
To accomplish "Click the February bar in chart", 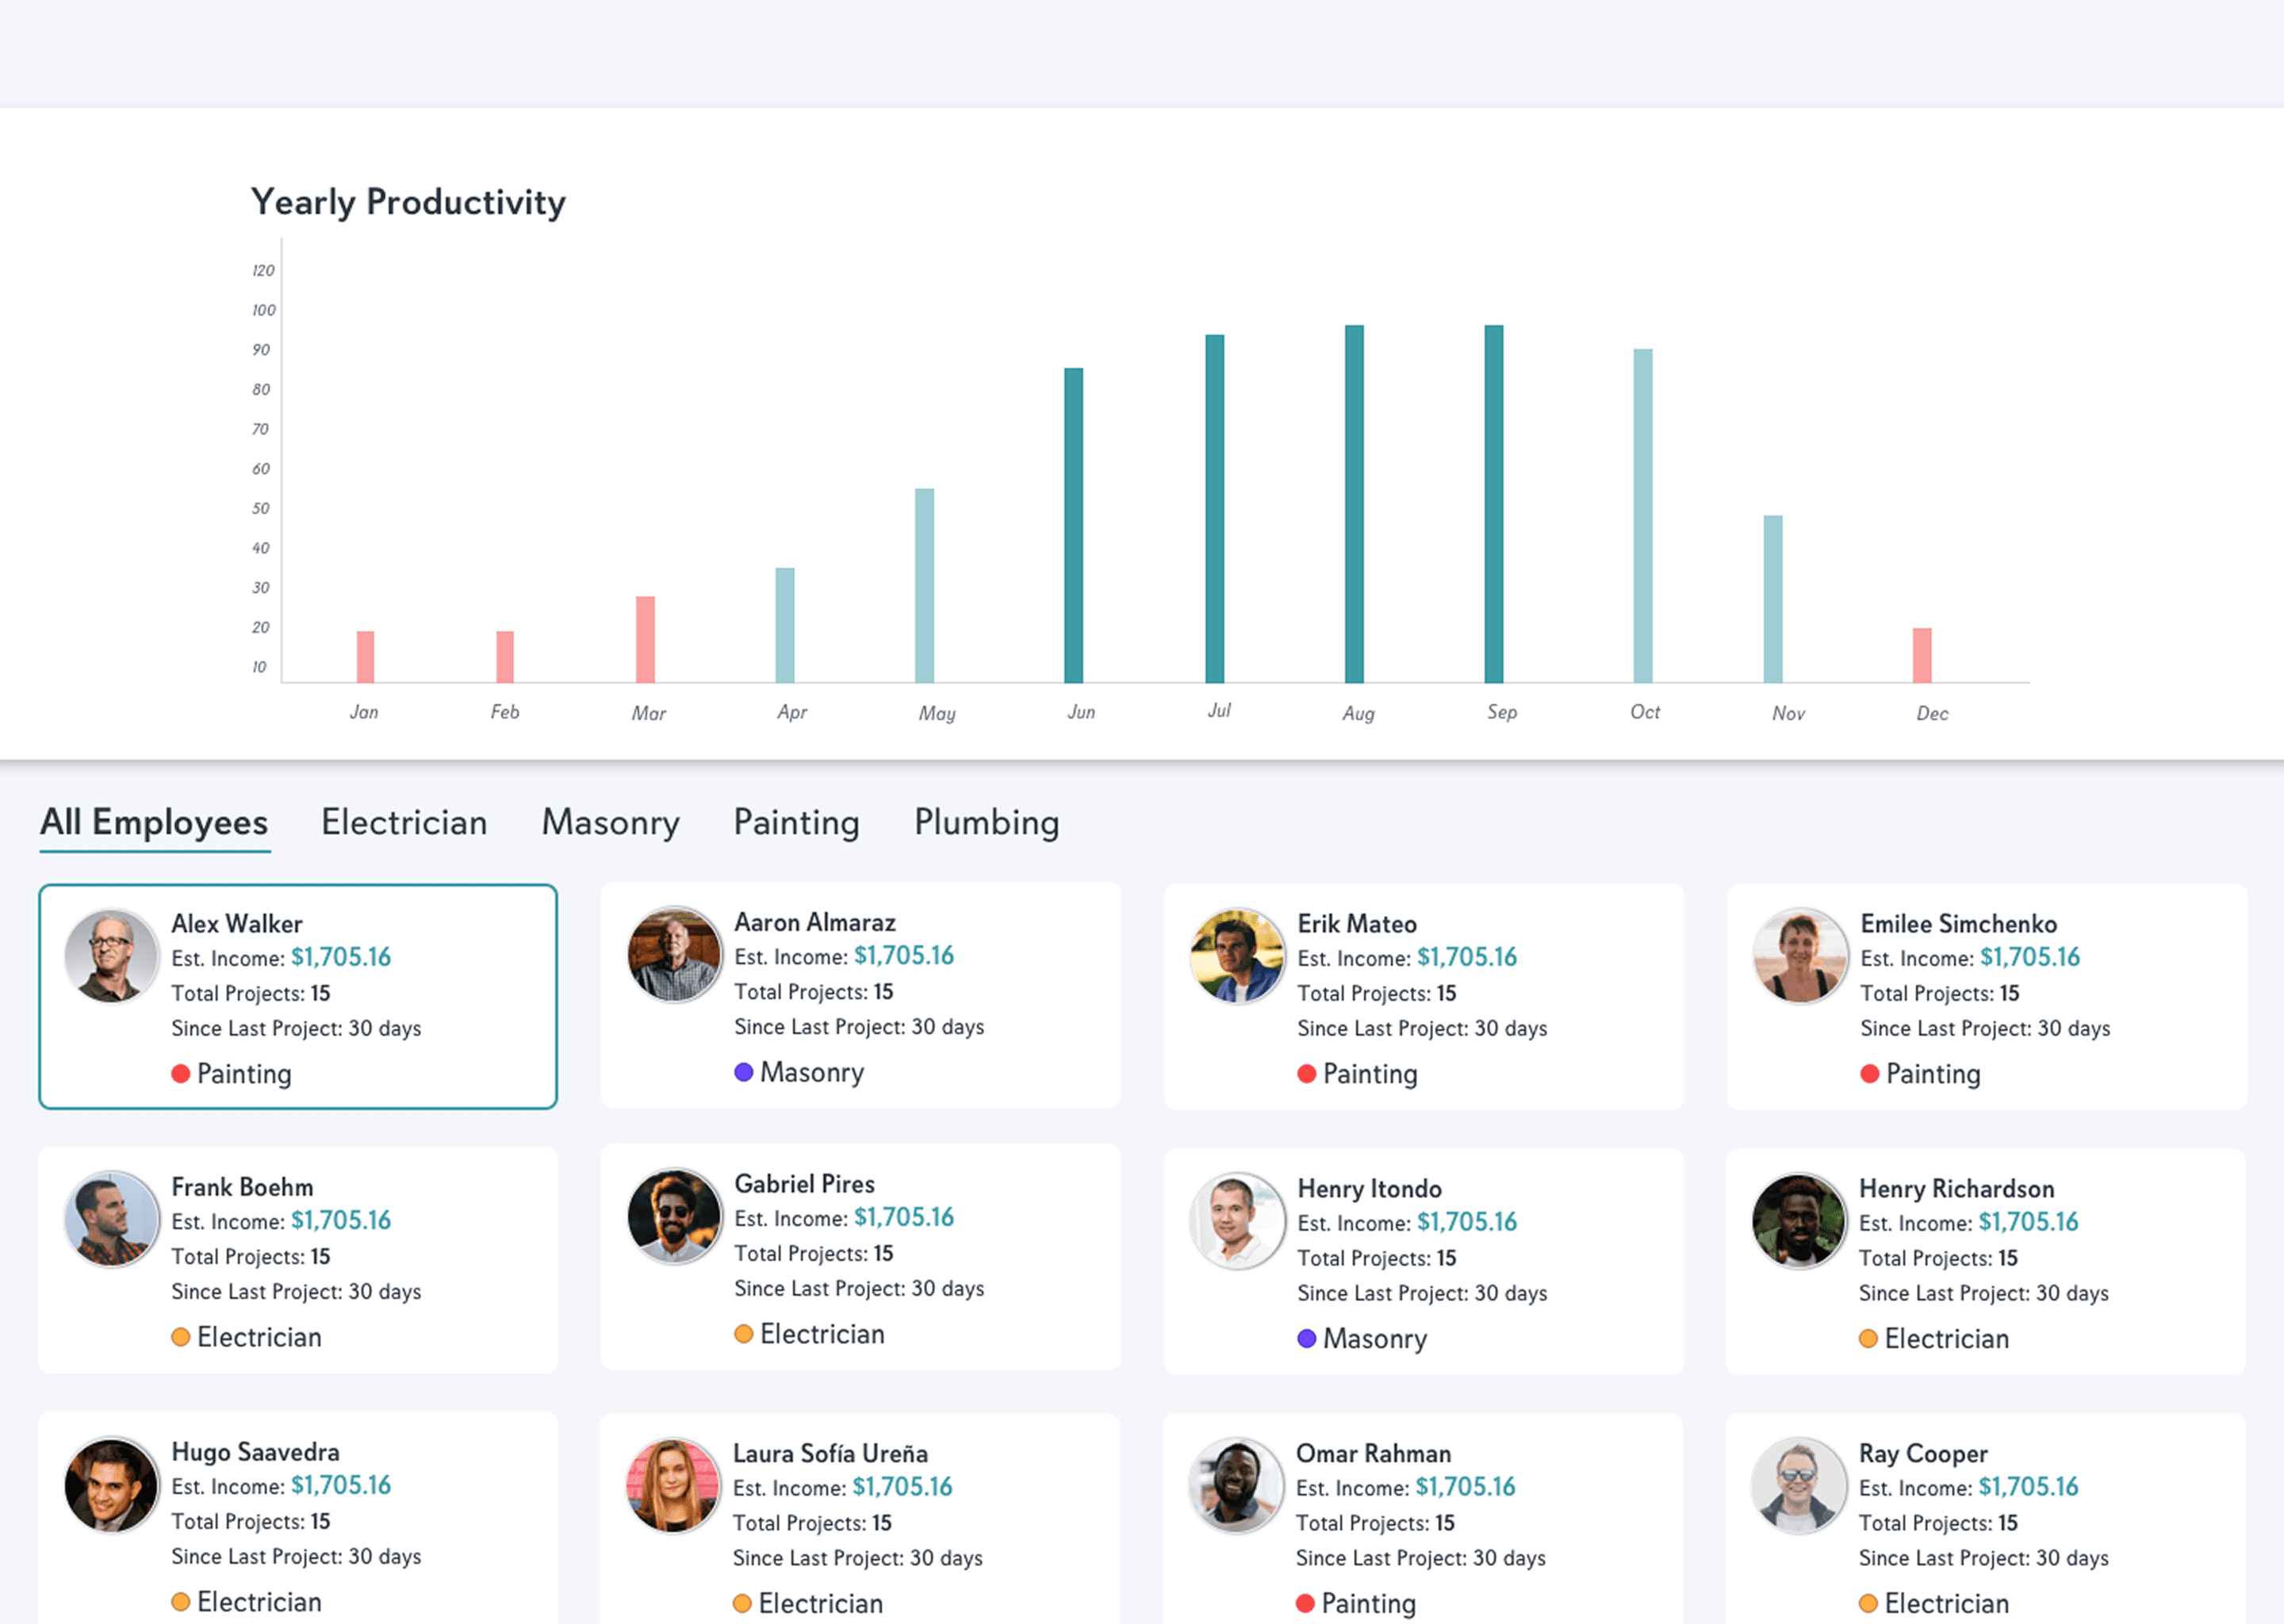I will tap(505, 657).
